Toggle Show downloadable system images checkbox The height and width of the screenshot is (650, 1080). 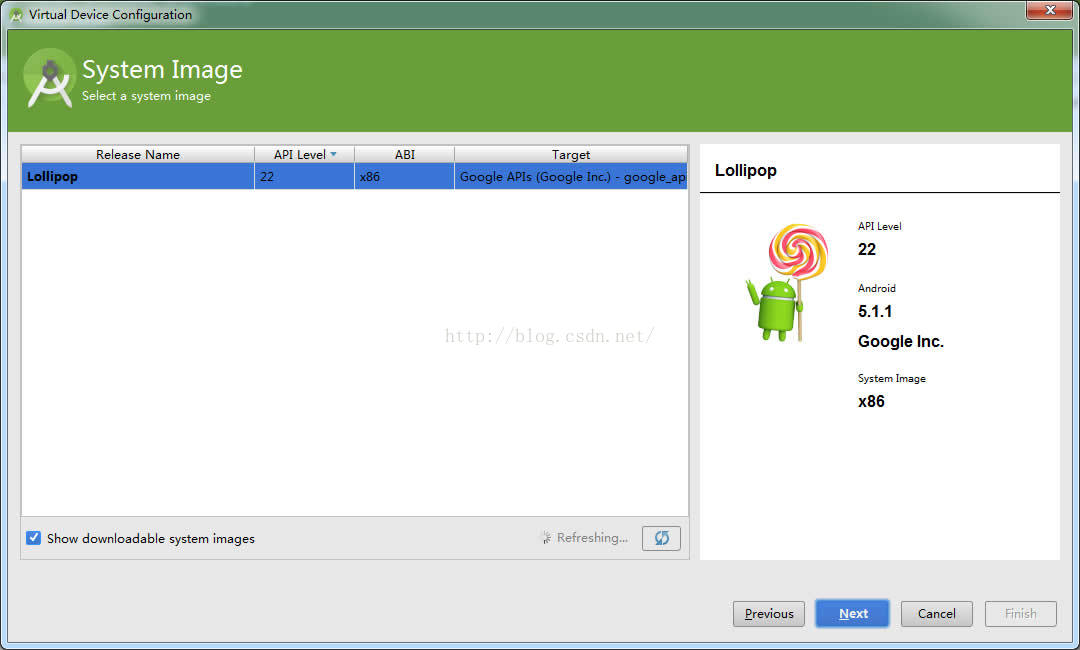tap(33, 538)
